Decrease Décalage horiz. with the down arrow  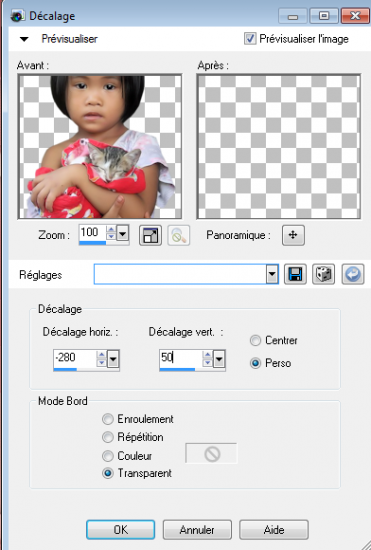click(101, 362)
